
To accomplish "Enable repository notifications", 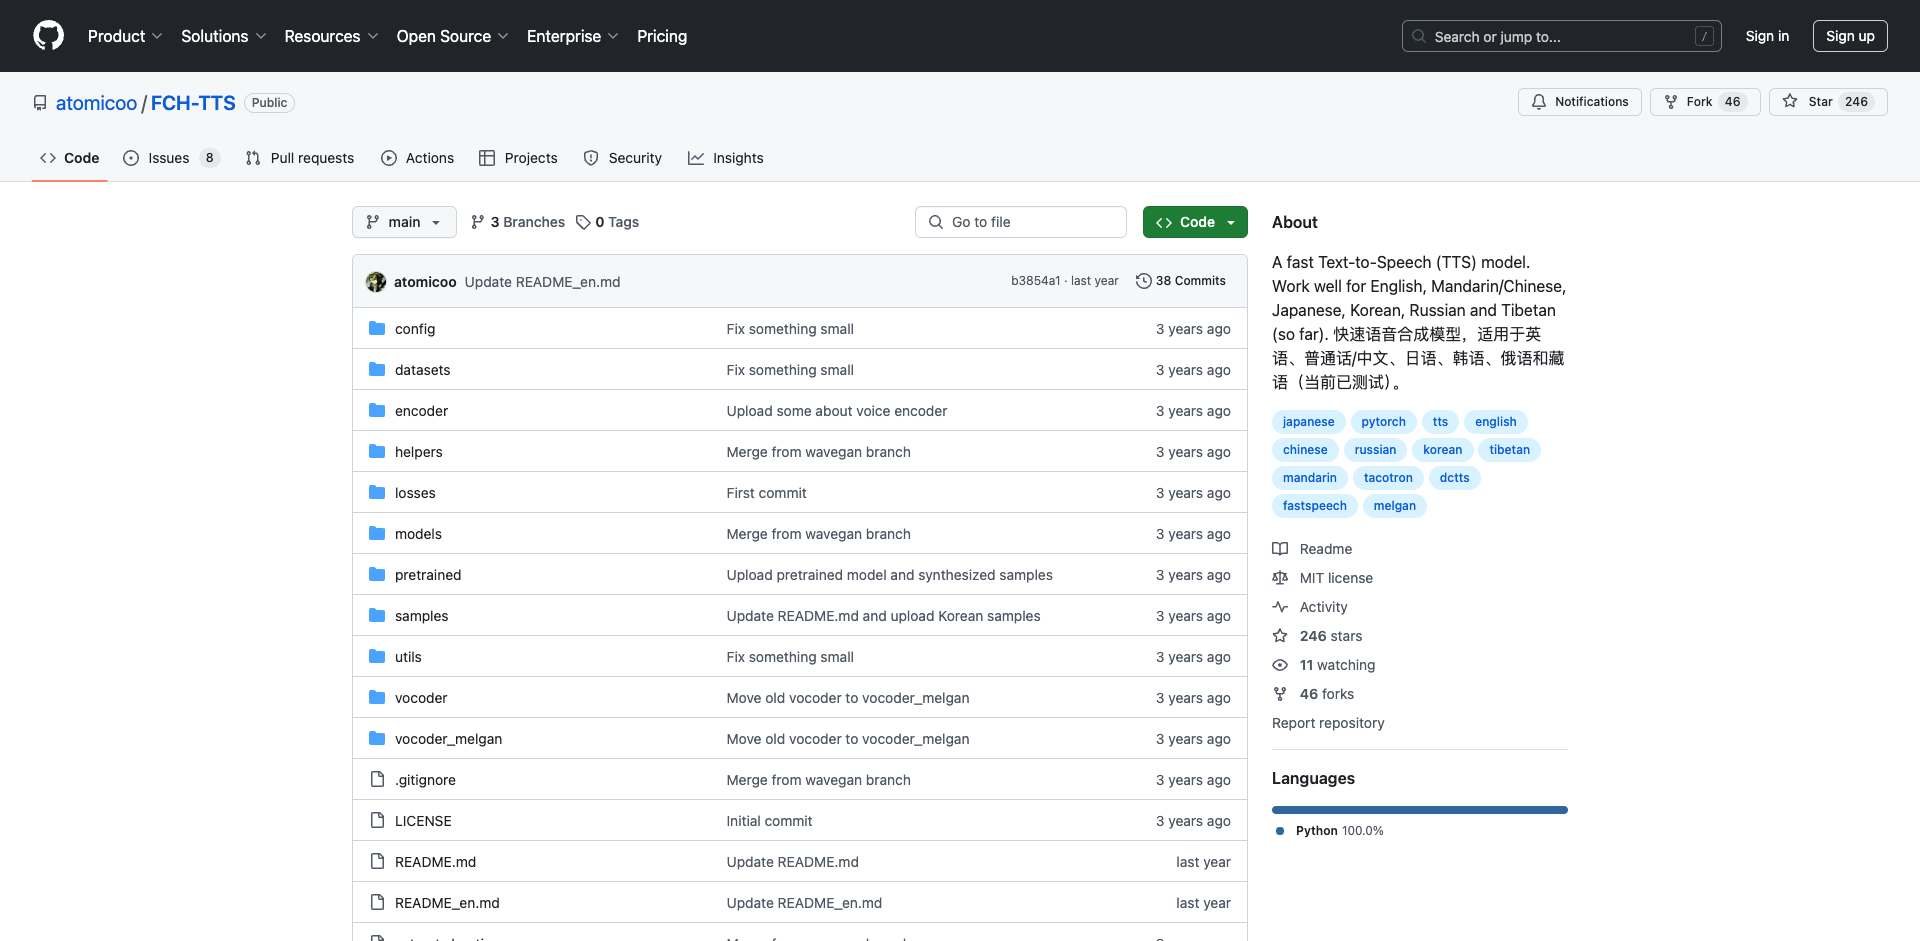I will [1579, 102].
